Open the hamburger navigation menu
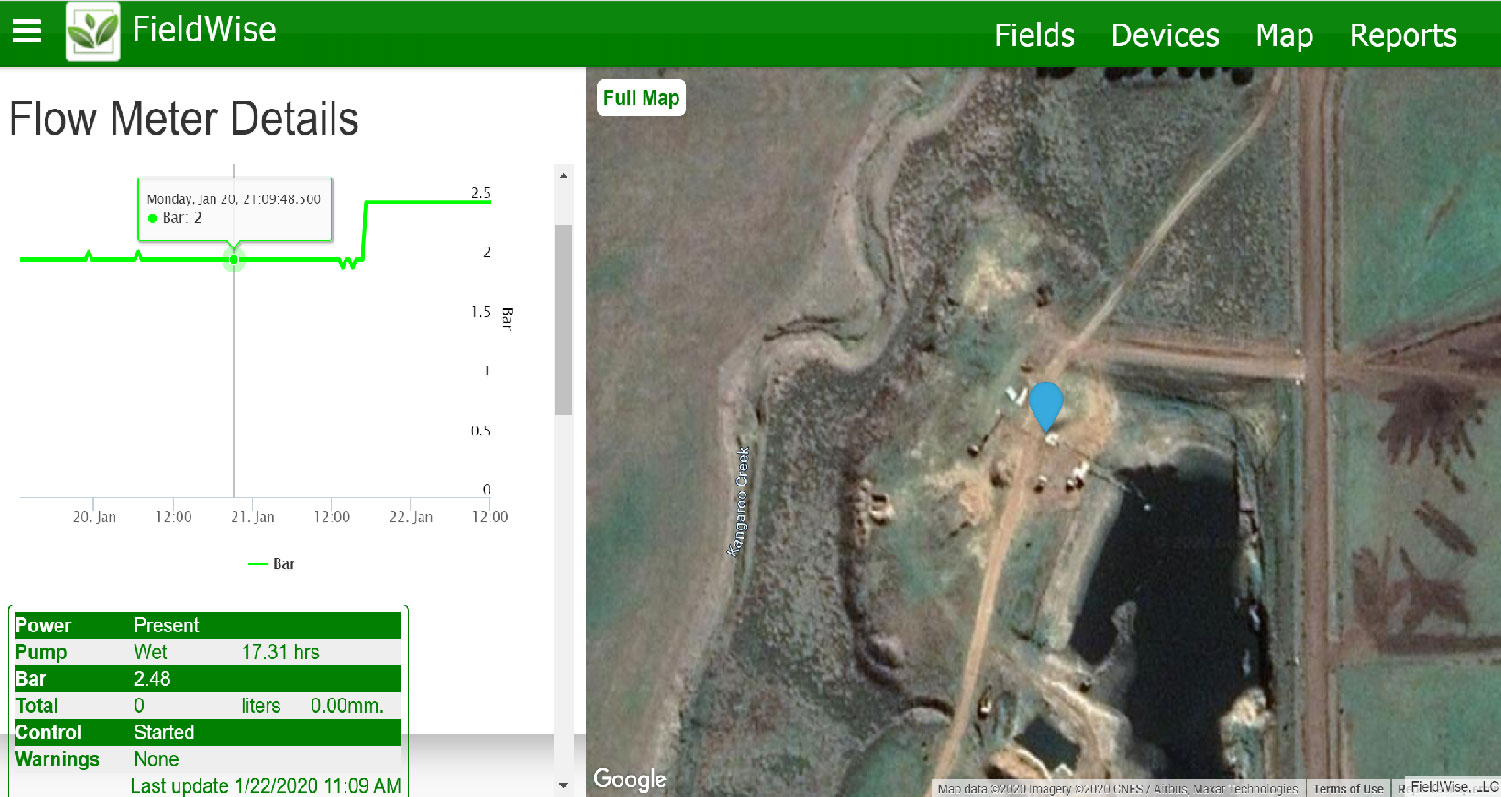The image size is (1501, 797). tap(27, 31)
